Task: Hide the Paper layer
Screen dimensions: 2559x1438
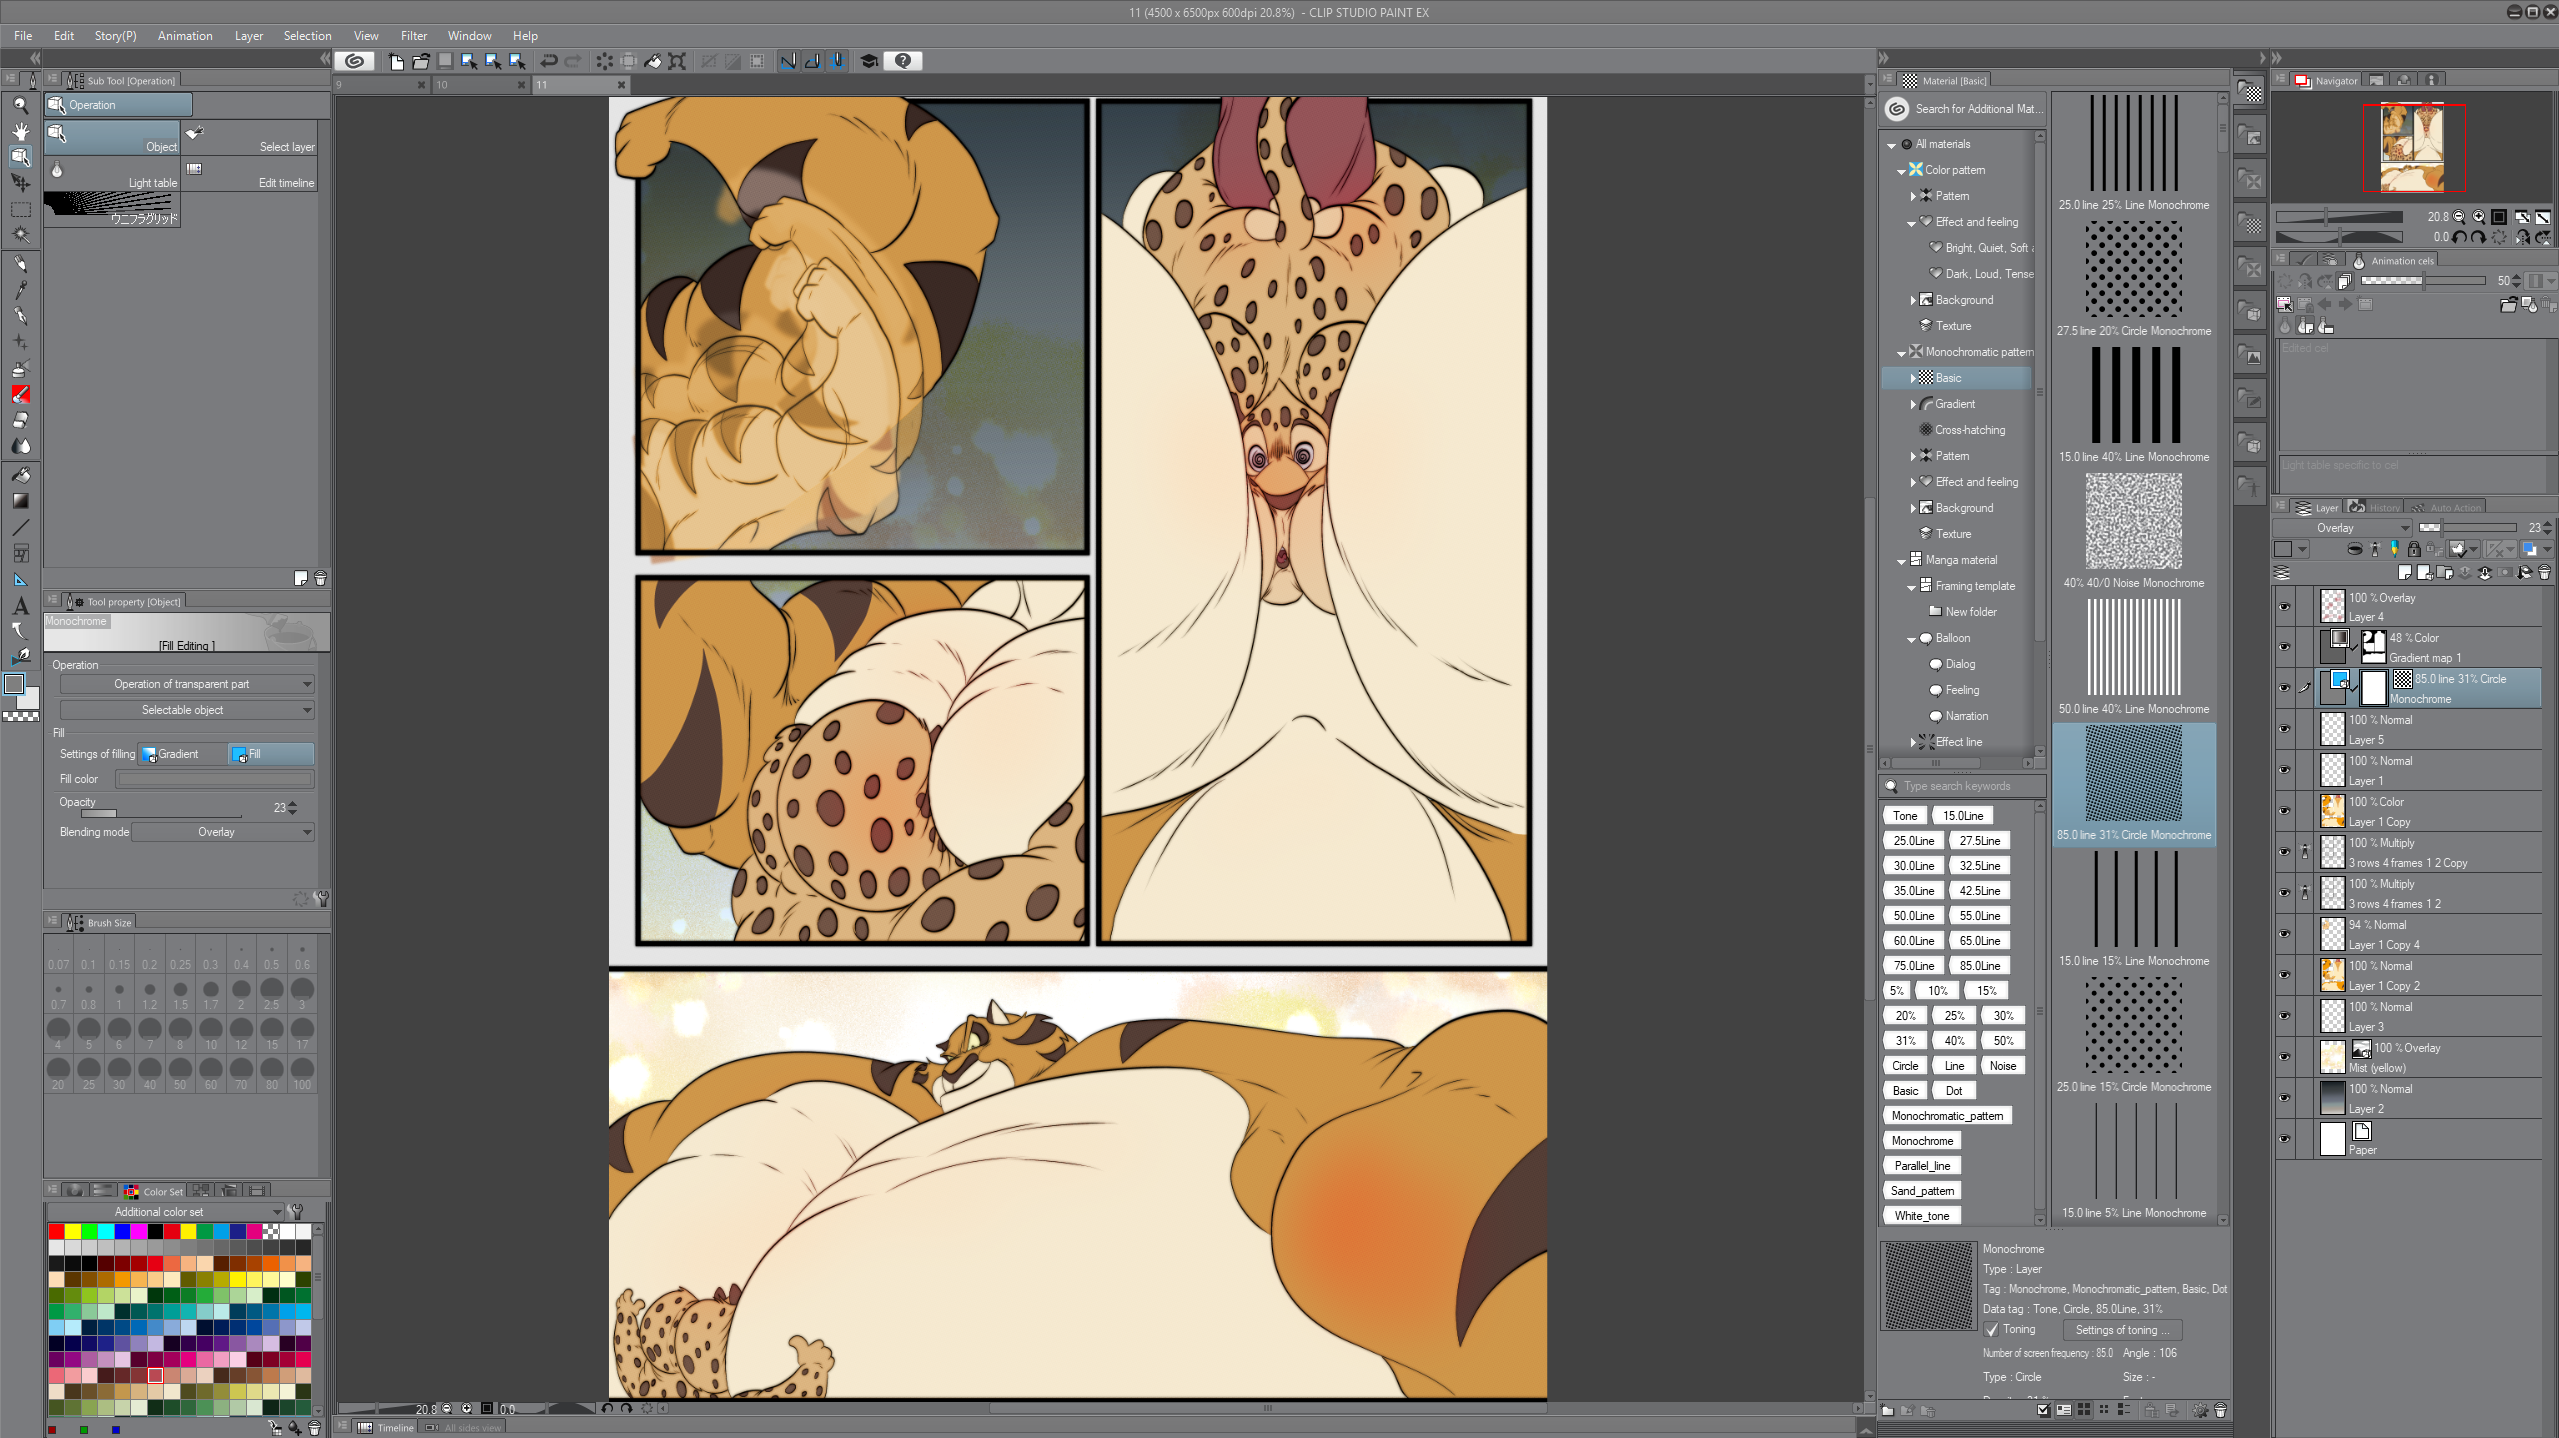Action: (x=2284, y=1139)
